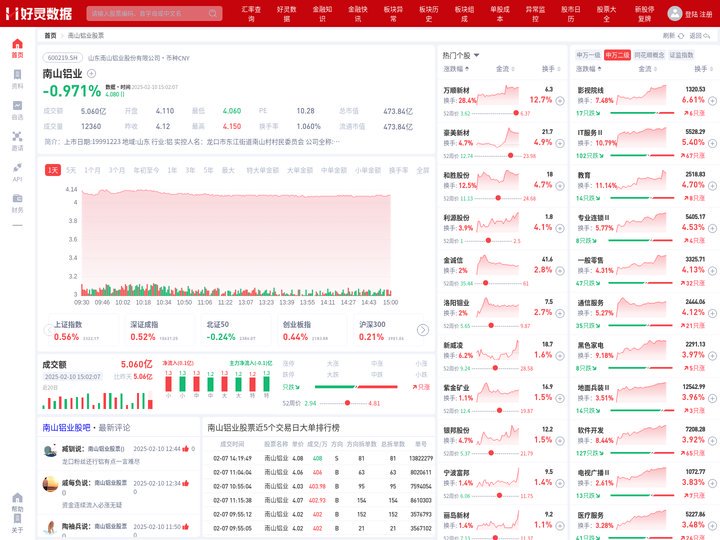
Task: Add 教育 sector with its plus icon
Action: point(712,186)
